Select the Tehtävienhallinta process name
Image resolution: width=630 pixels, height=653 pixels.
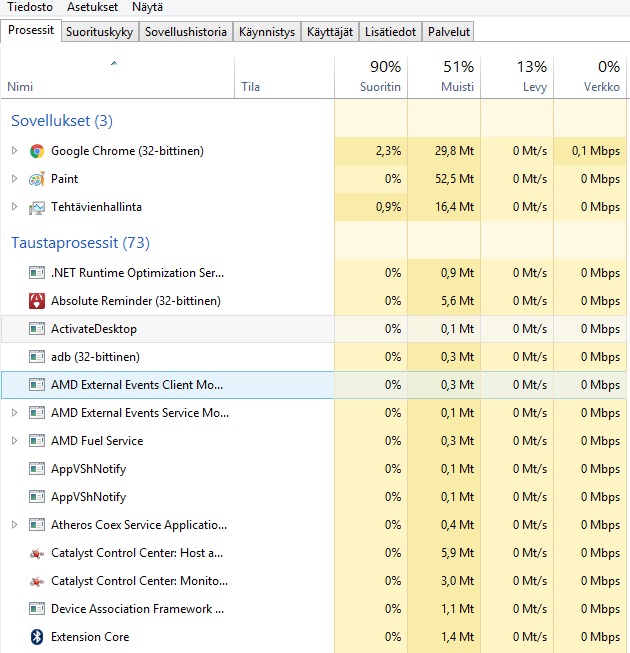(x=96, y=207)
